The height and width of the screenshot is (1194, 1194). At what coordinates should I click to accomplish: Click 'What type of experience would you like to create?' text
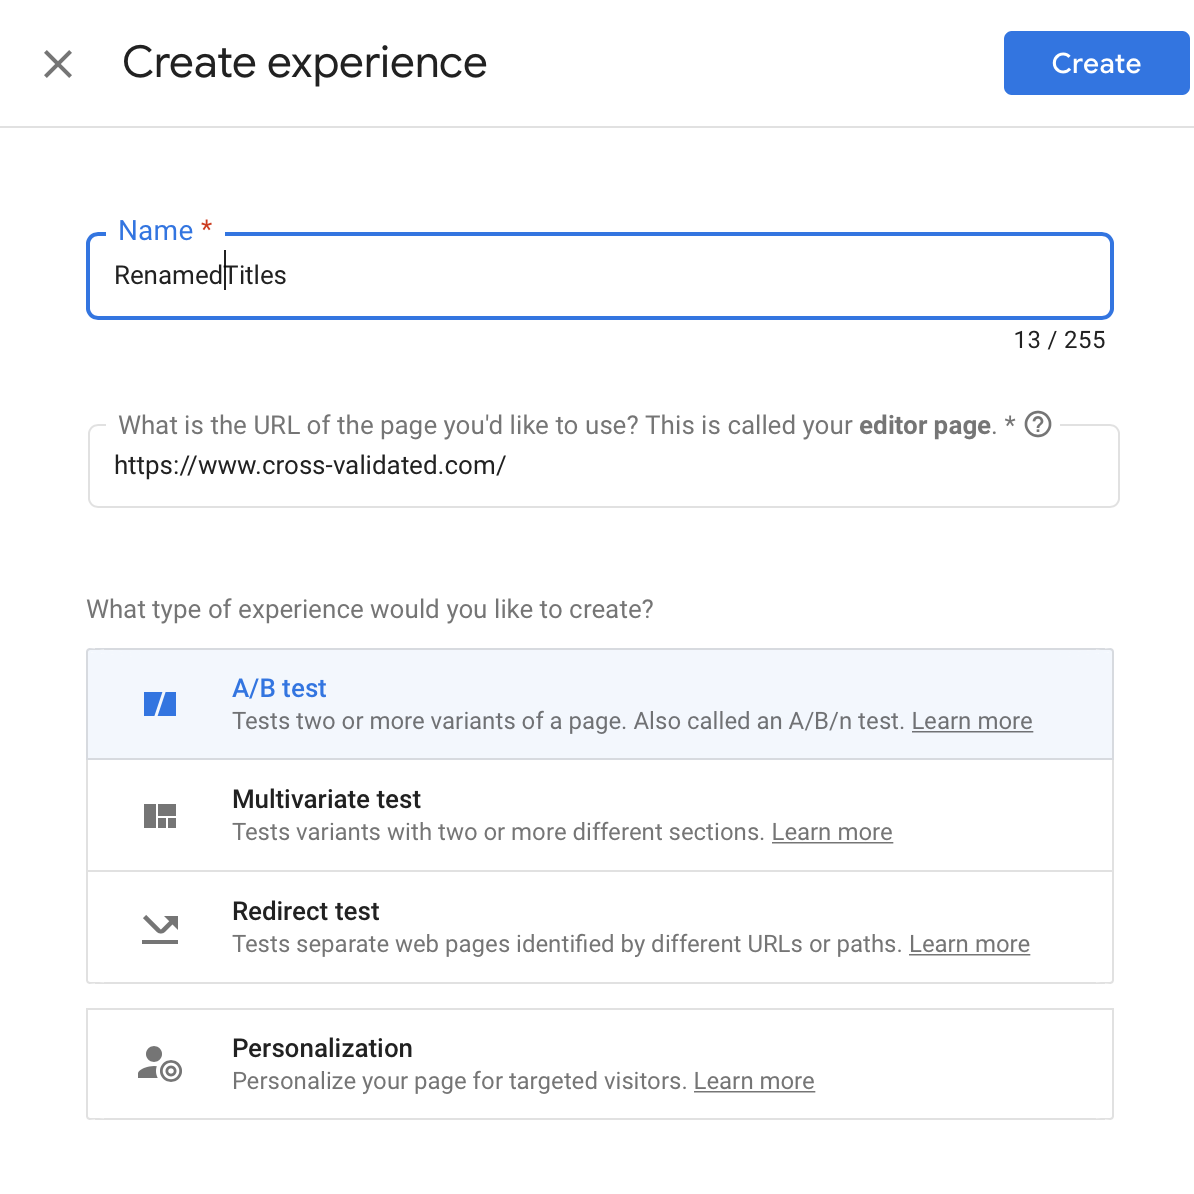[370, 609]
